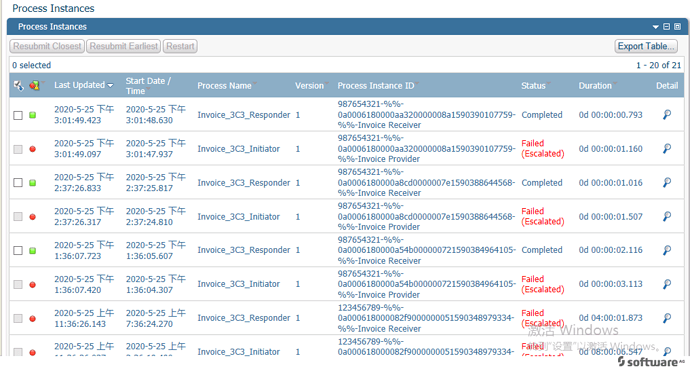
Task: Check the box for 2:37:26.833 Invoice_3C3_Responder row
Action: [18, 183]
